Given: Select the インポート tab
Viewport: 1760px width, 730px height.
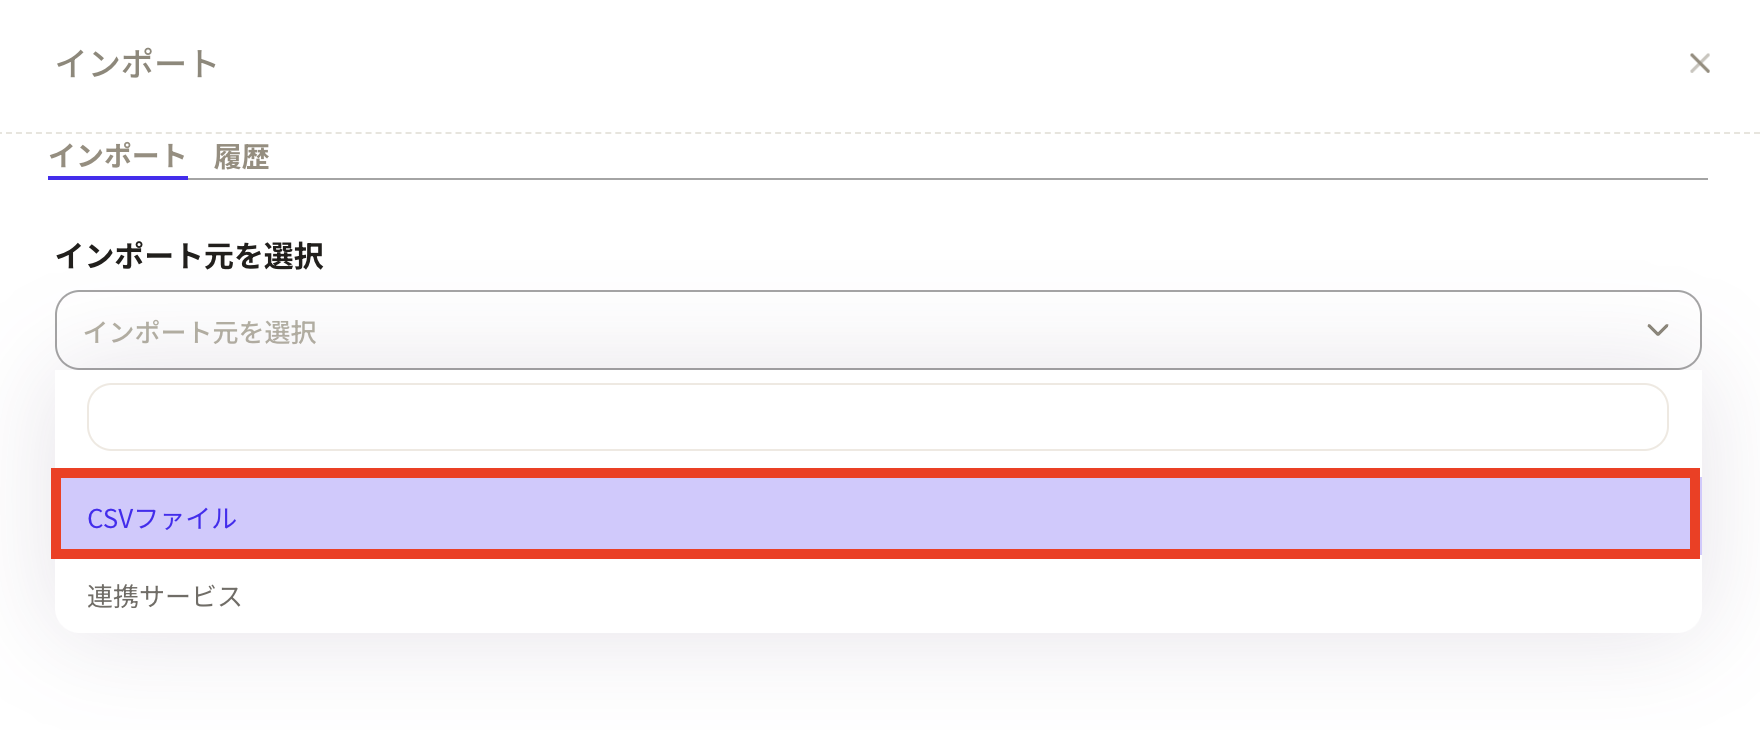Looking at the screenshot, I should click(x=118, y=156).
